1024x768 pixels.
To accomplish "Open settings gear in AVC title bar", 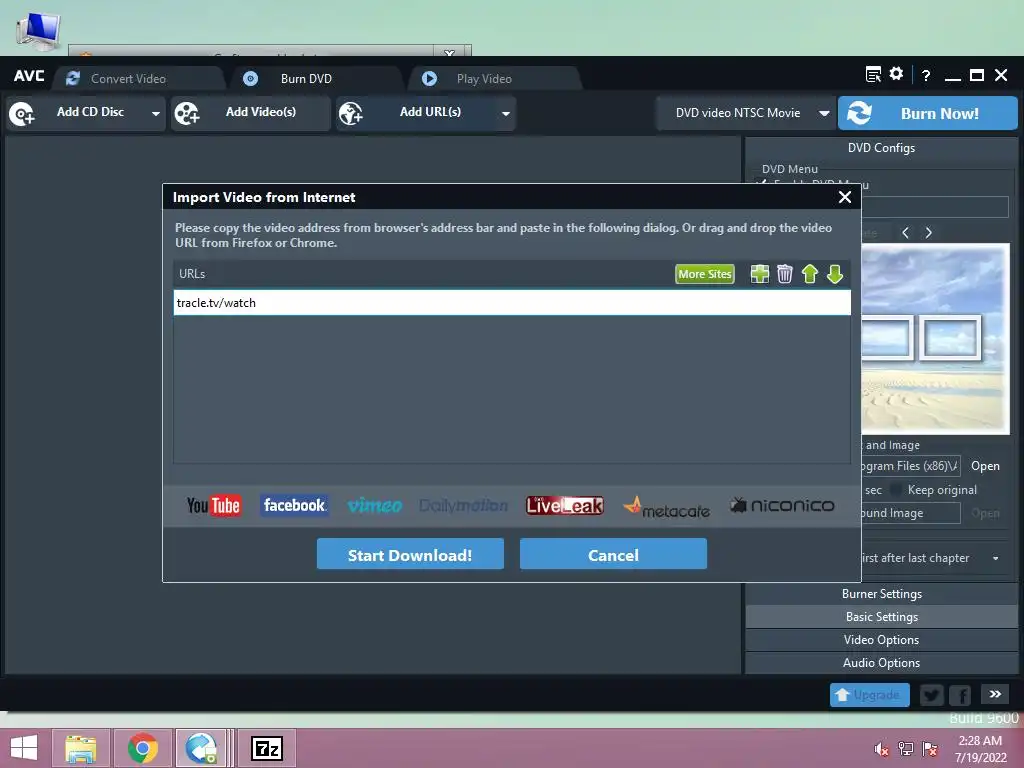I will point(896,74).
